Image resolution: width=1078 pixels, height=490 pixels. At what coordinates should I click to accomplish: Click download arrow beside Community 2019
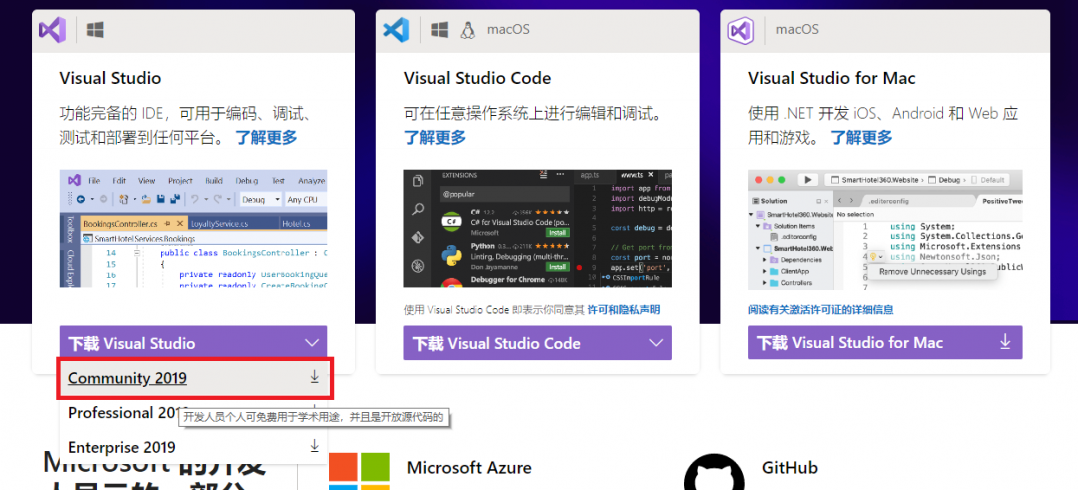(x=314, y=377)
